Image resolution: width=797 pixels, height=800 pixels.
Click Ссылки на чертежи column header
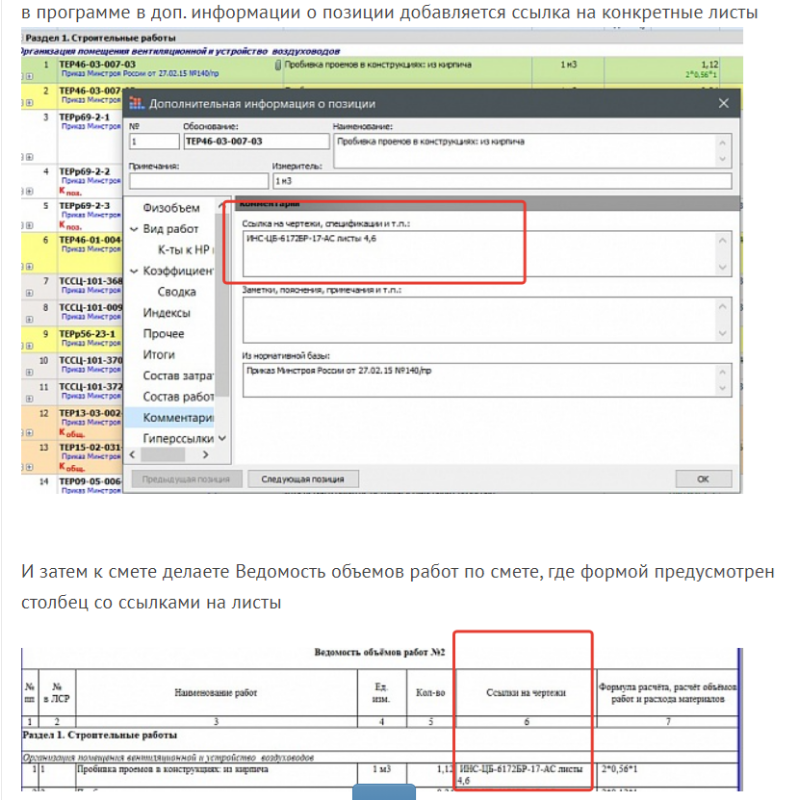pyautogui.click(x=526, y=693)
